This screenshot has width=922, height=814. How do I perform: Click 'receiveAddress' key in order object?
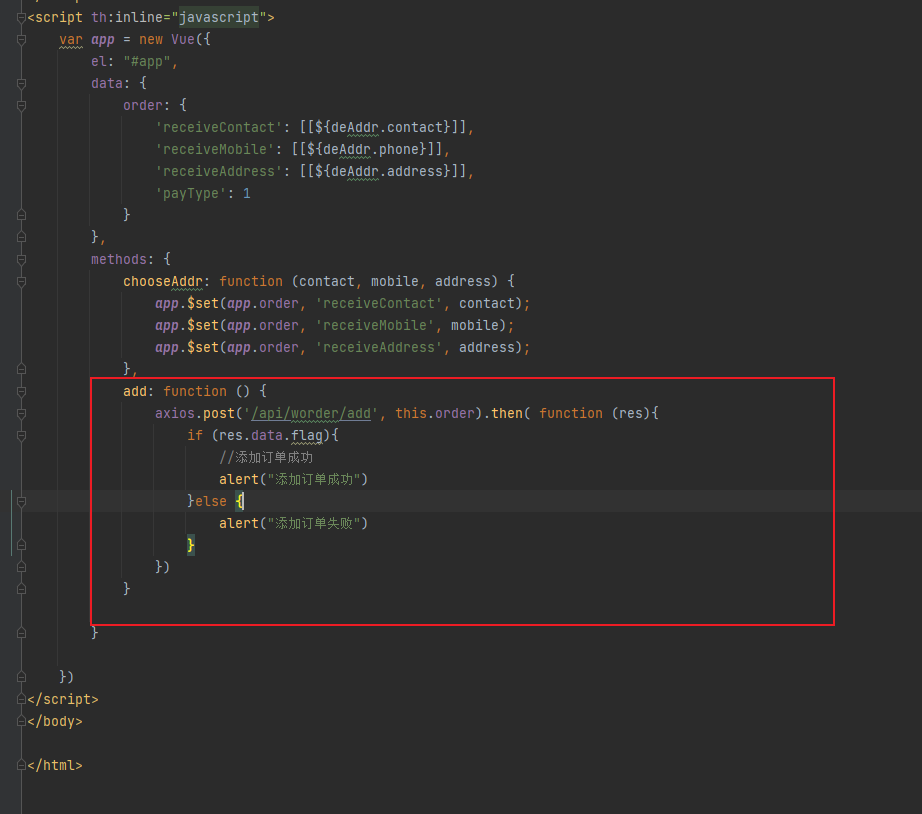(219, 172)
